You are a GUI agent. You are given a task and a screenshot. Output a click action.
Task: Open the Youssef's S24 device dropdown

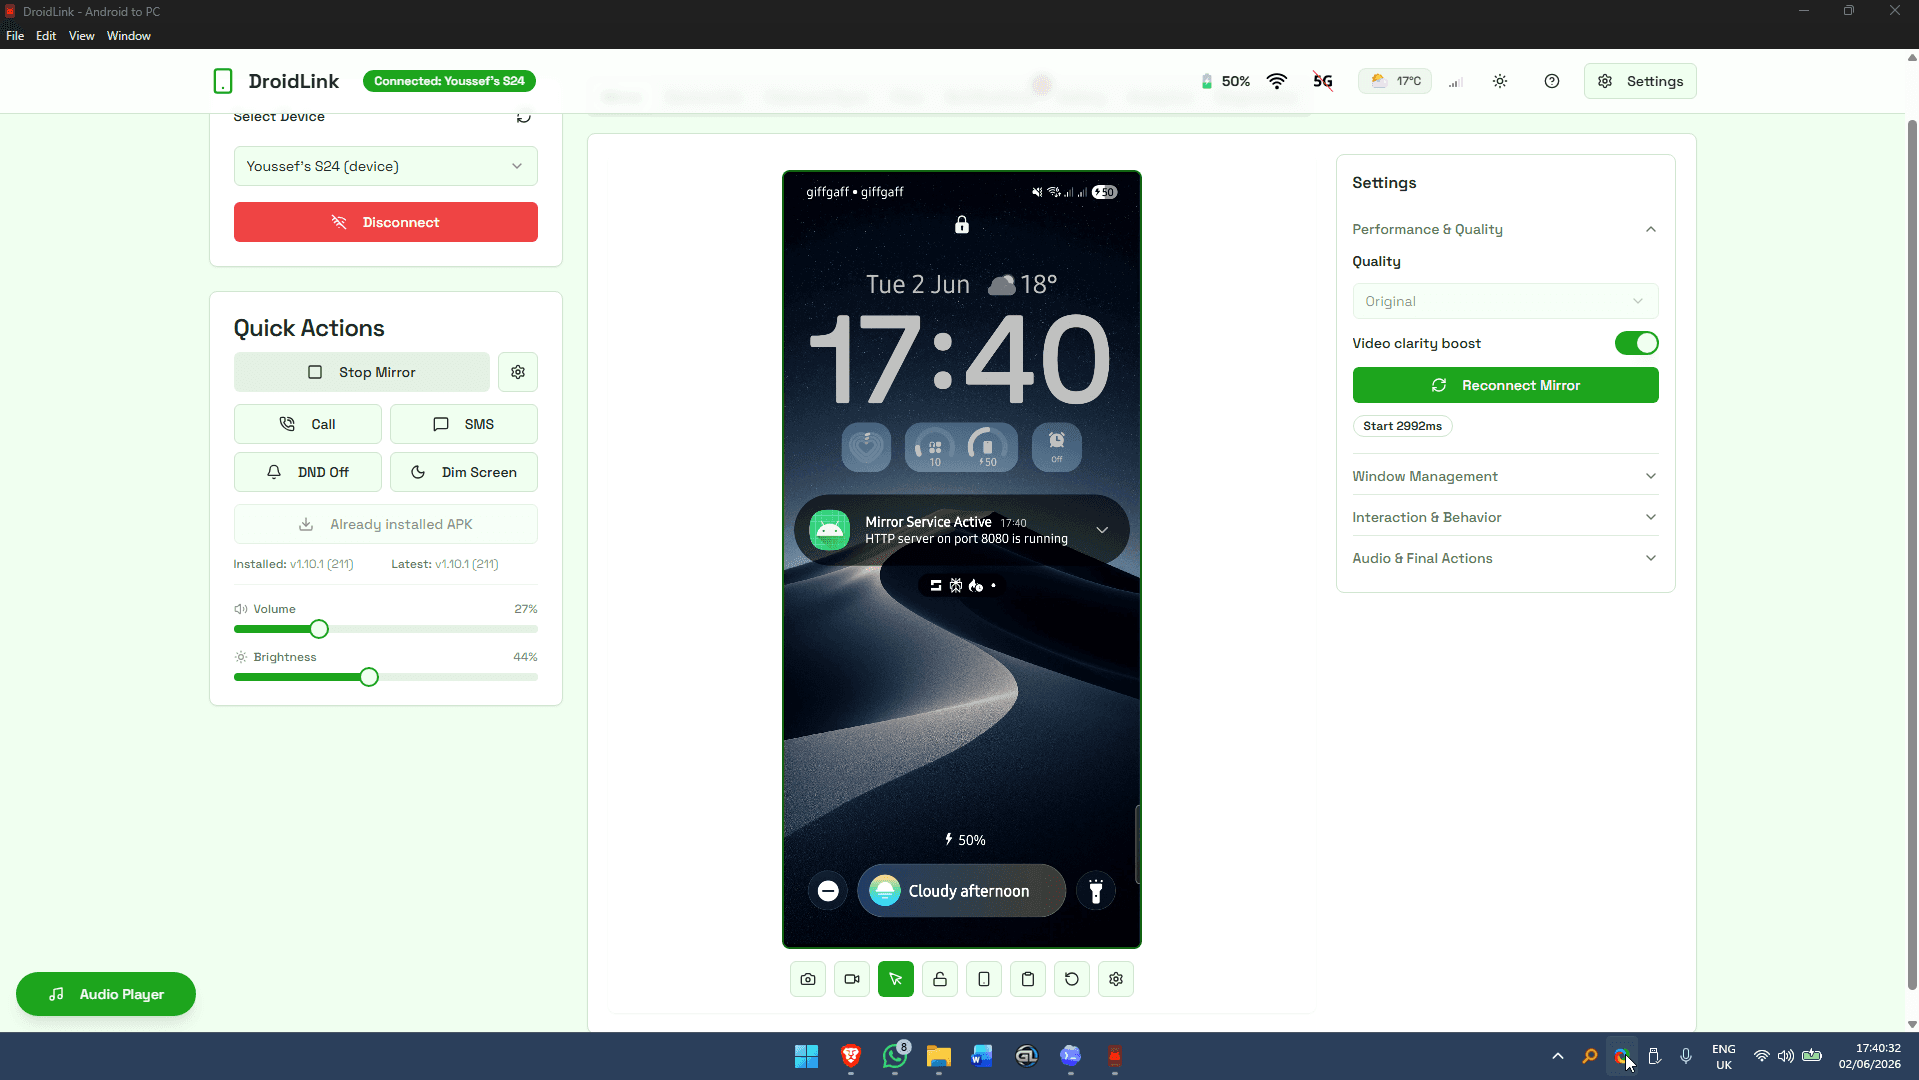click(x=386, y=166)
